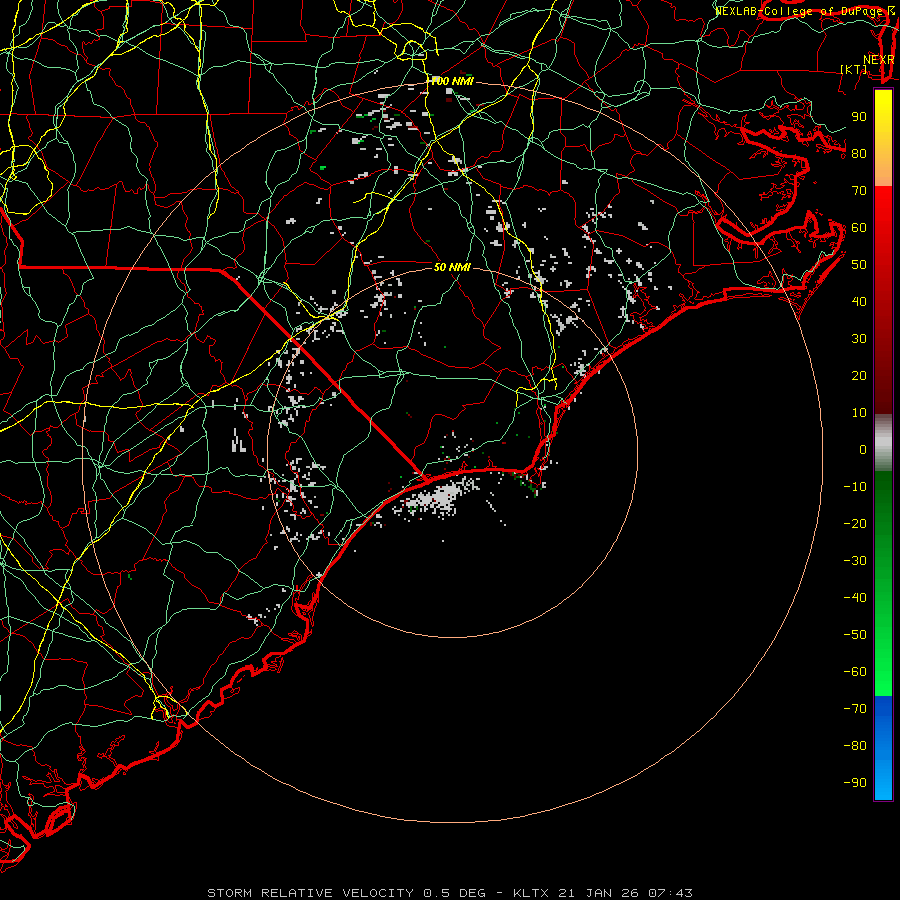This screenshot has width=900, height=900.
Task: Click the large gray echo cluster offshore near the radar
Action: (x=439, y=497)
